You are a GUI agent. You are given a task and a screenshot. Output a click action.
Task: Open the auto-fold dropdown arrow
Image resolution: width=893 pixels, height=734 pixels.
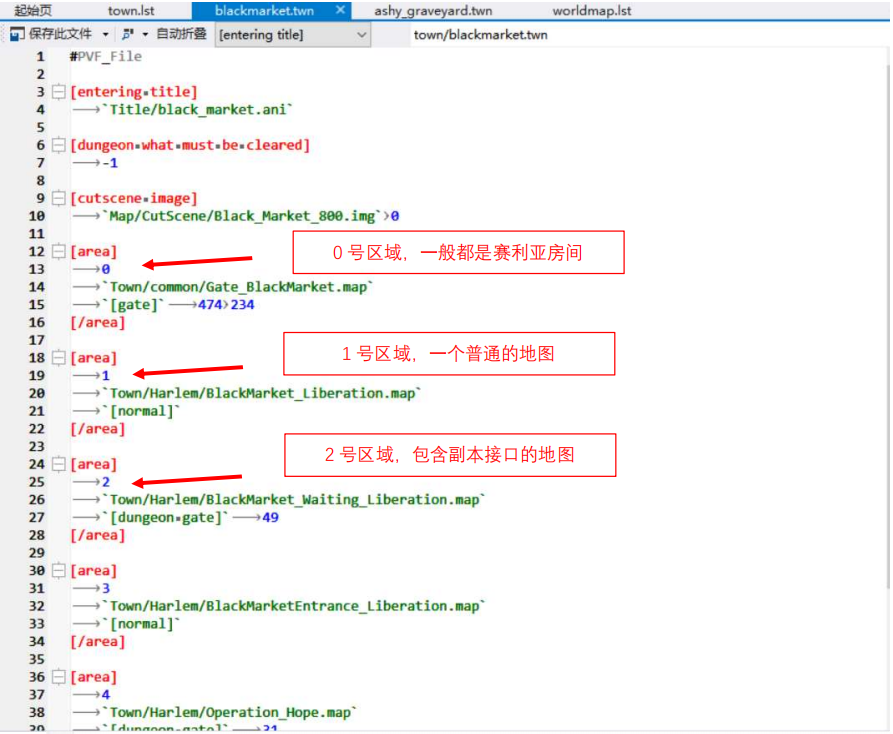145,34
